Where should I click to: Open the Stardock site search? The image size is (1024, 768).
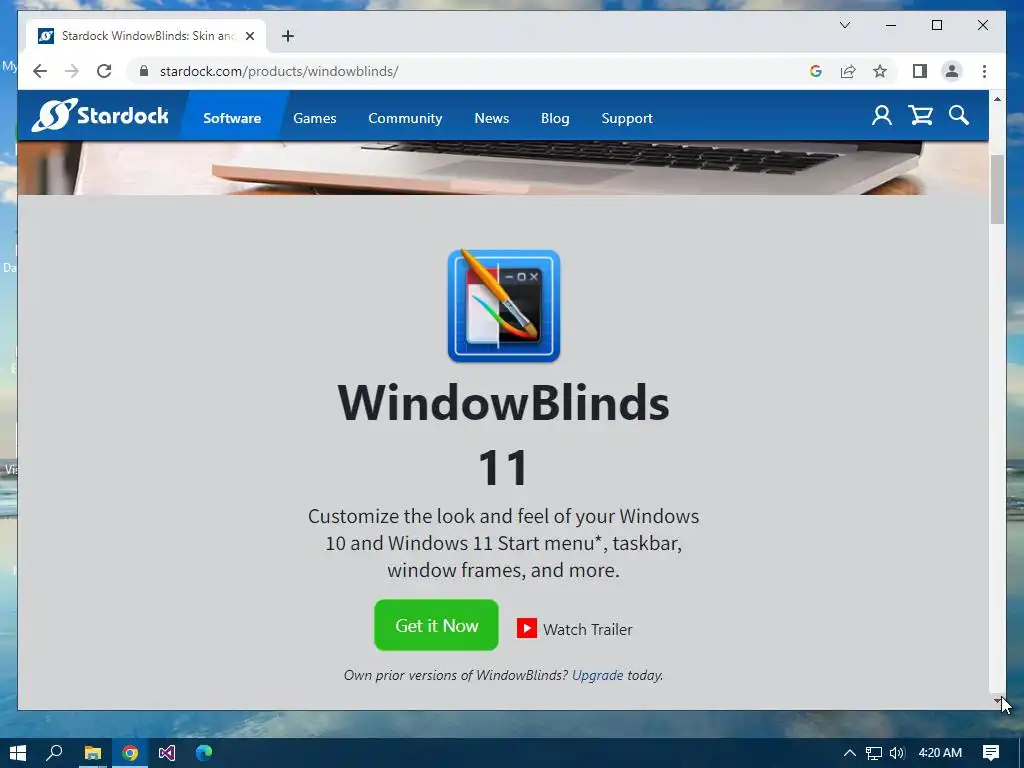959,116
